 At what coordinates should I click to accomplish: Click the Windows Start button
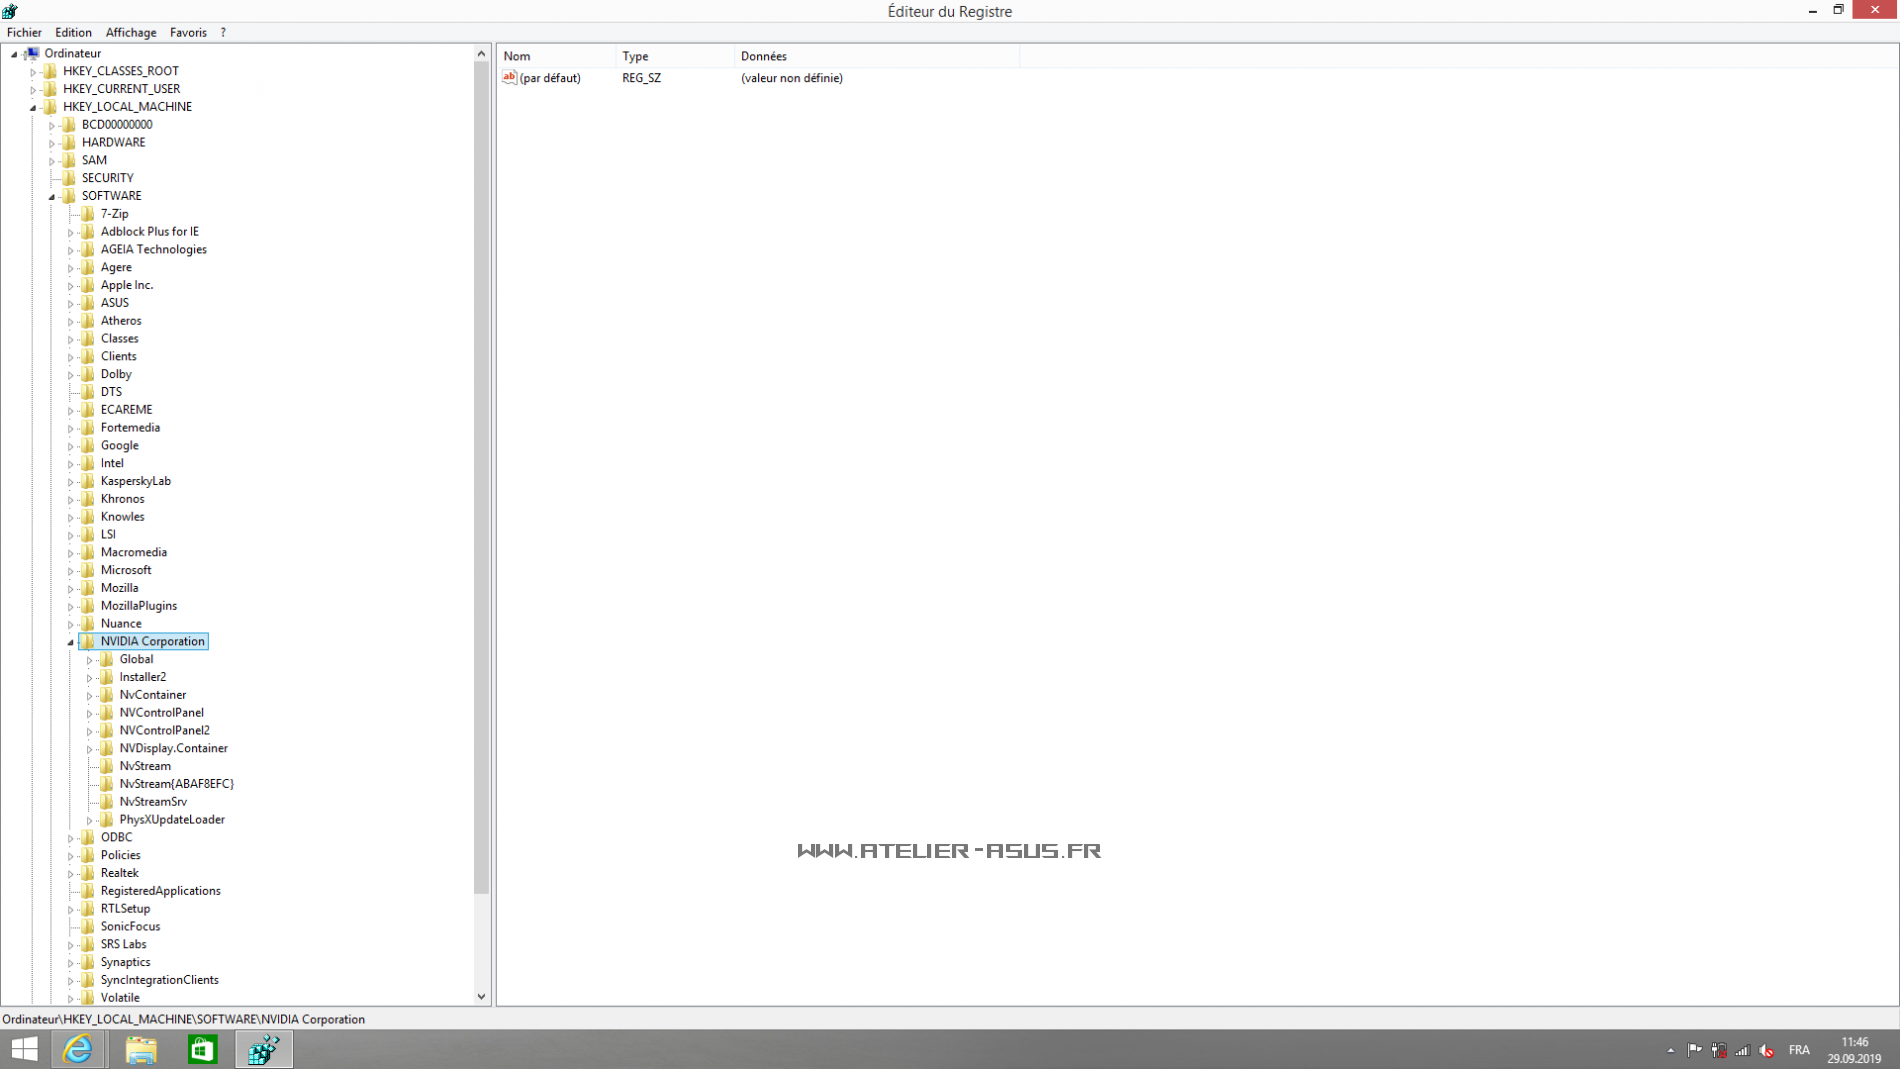(24, 1049)
